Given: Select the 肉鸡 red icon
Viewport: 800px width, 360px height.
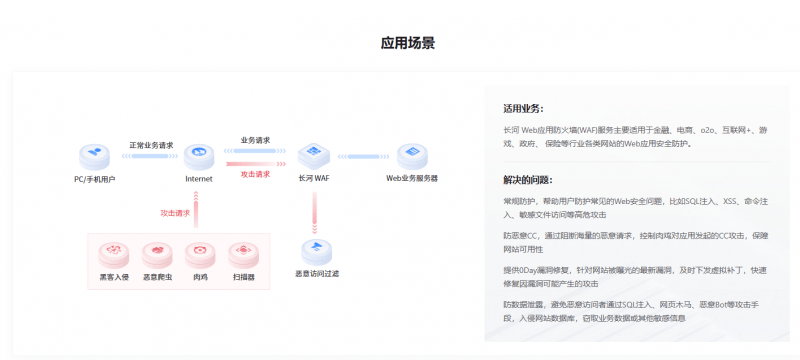Looking at the screenshot, I should [x=200, y=255].
